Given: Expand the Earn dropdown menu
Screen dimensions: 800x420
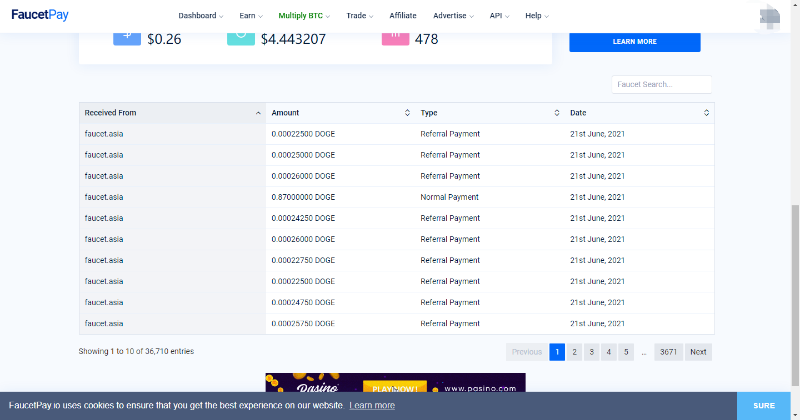Looking at the screenshot, I should 251,16.
